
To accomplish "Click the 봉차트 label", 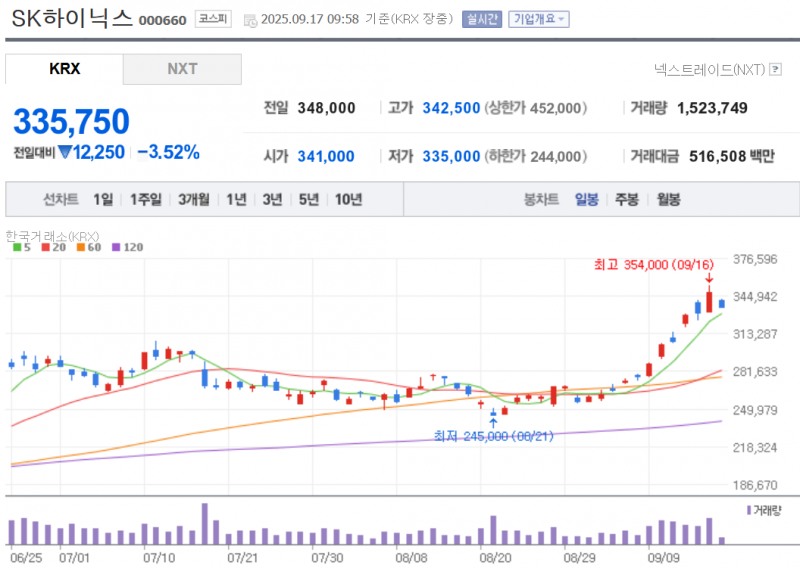I will (541, 199).
